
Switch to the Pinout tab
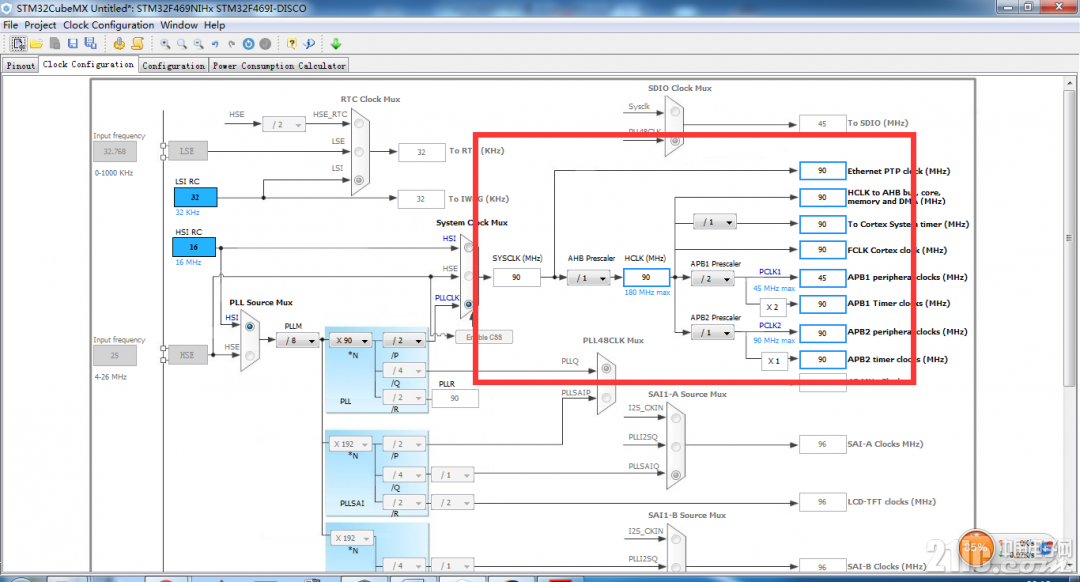[x=21, y=65]
